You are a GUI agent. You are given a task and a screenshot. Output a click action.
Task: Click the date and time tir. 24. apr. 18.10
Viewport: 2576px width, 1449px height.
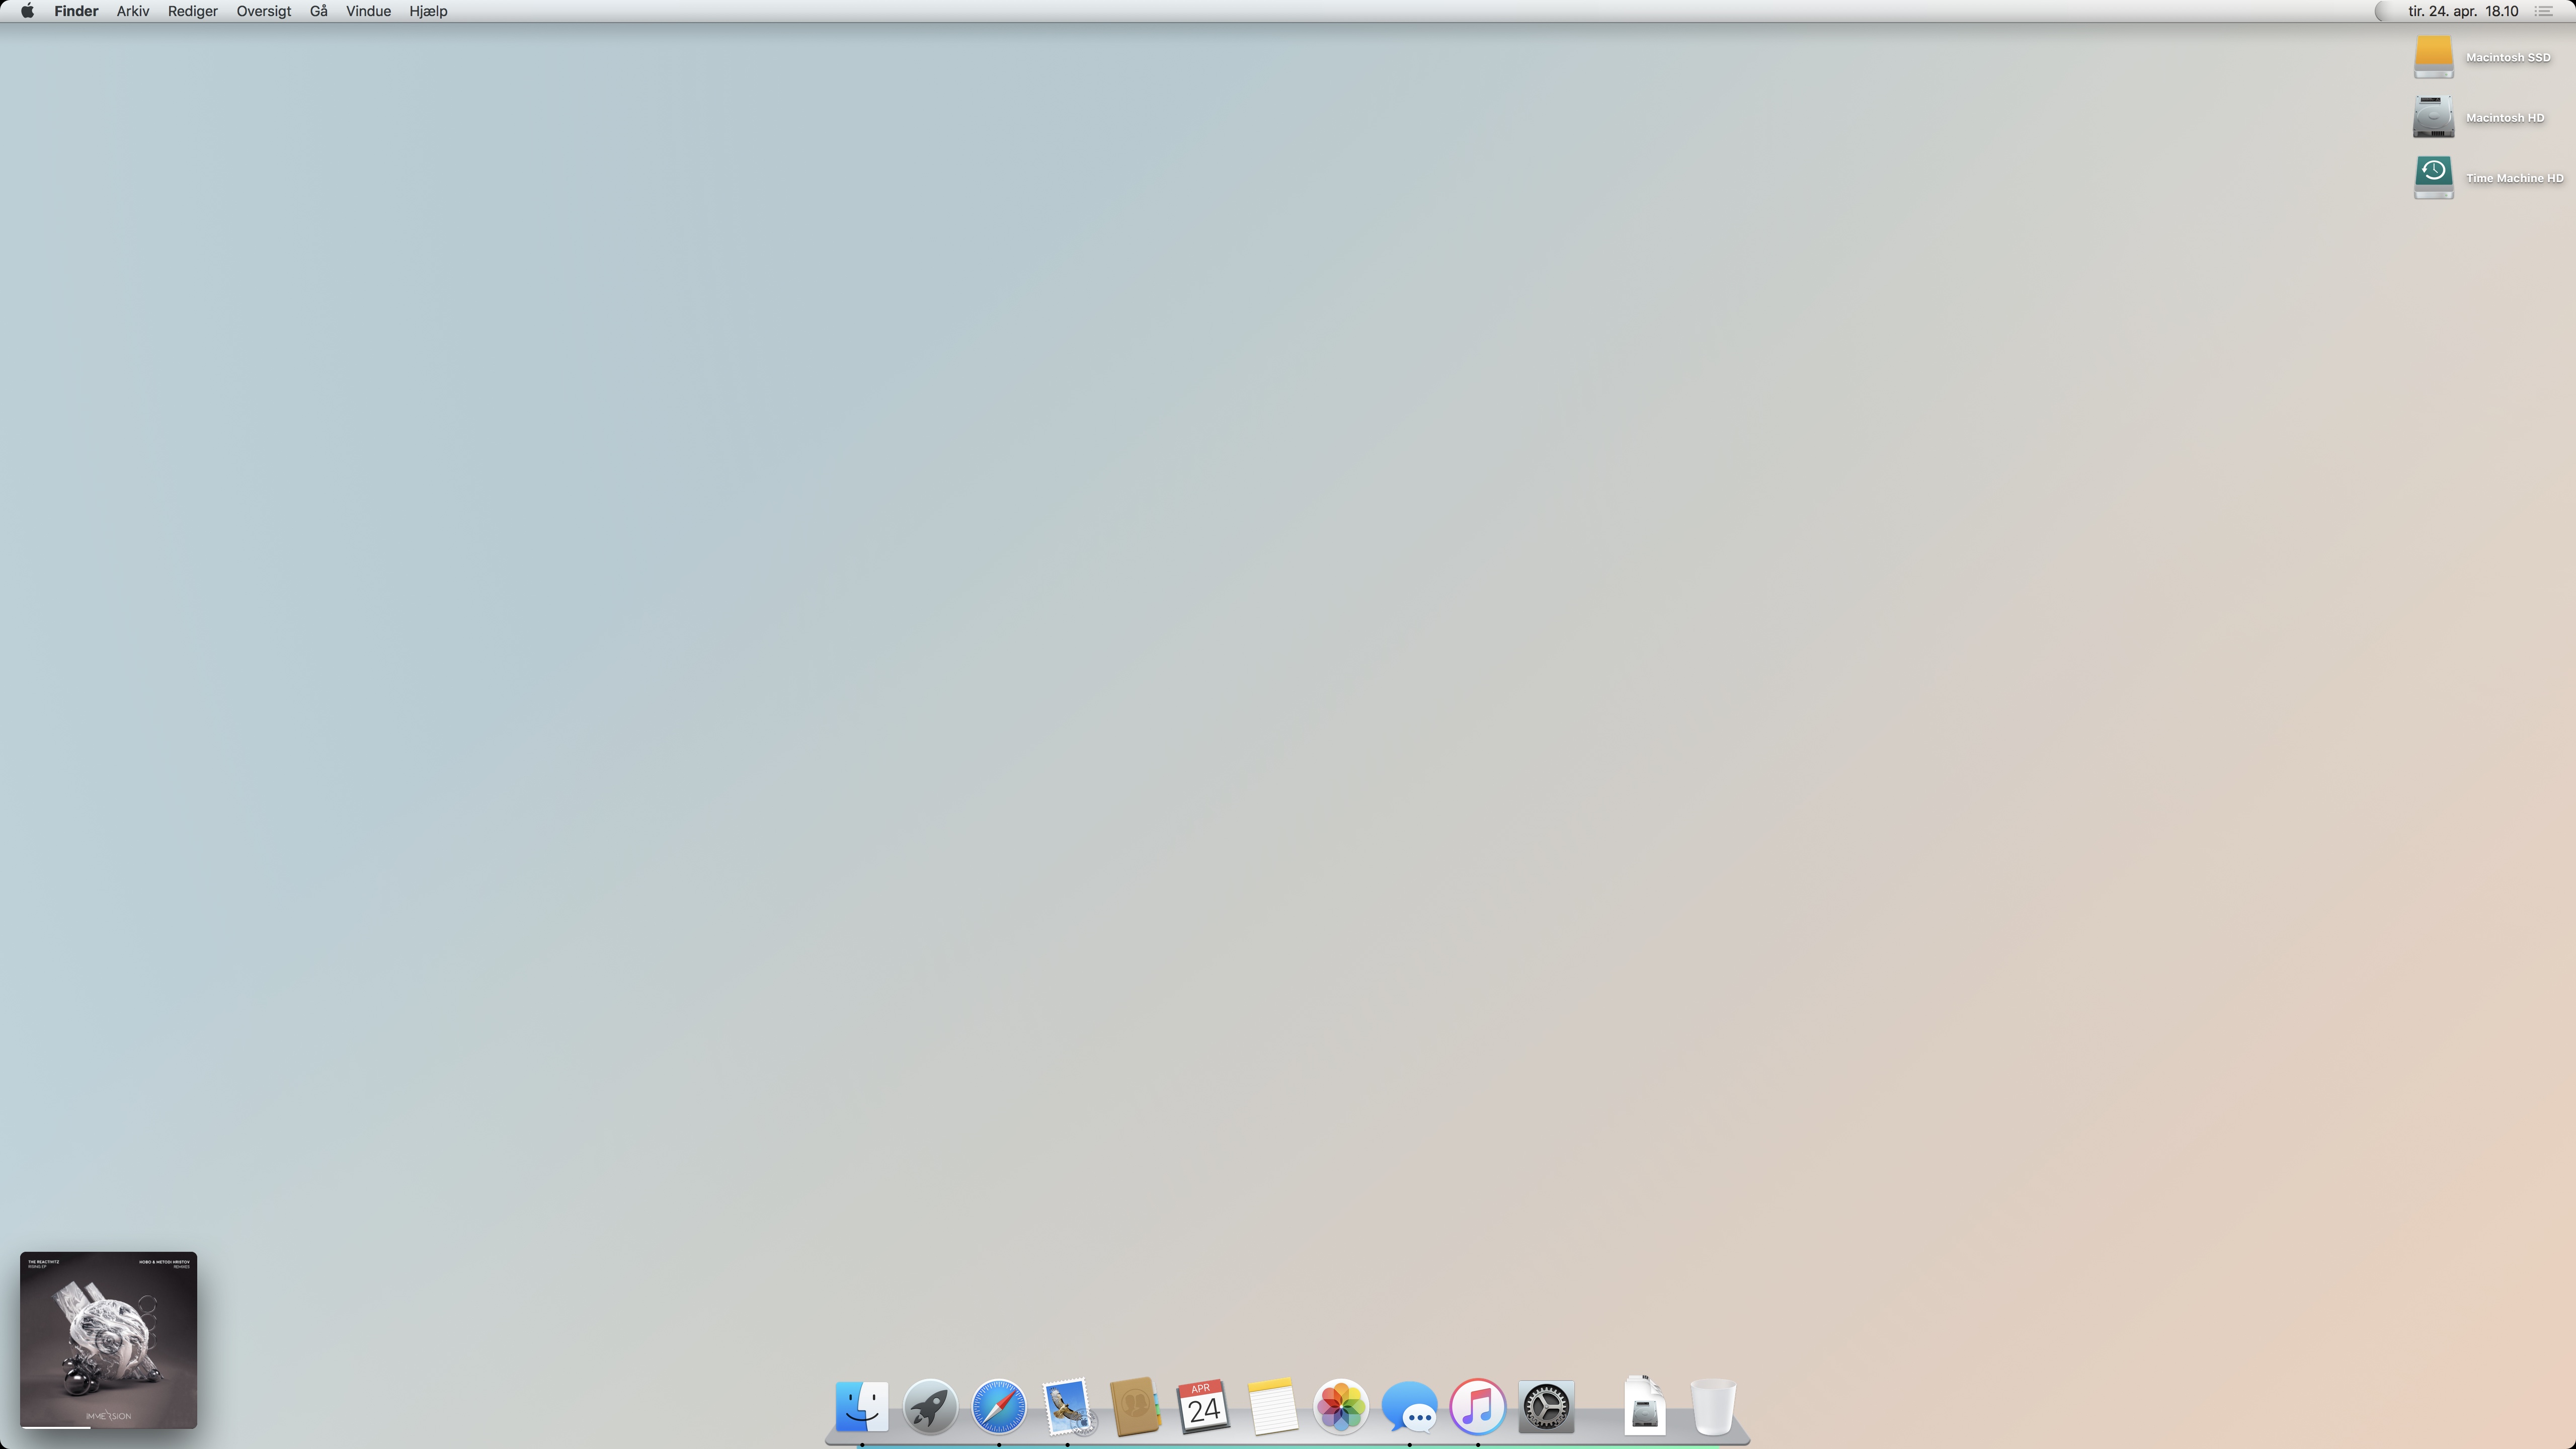(x=2463, y=11)
